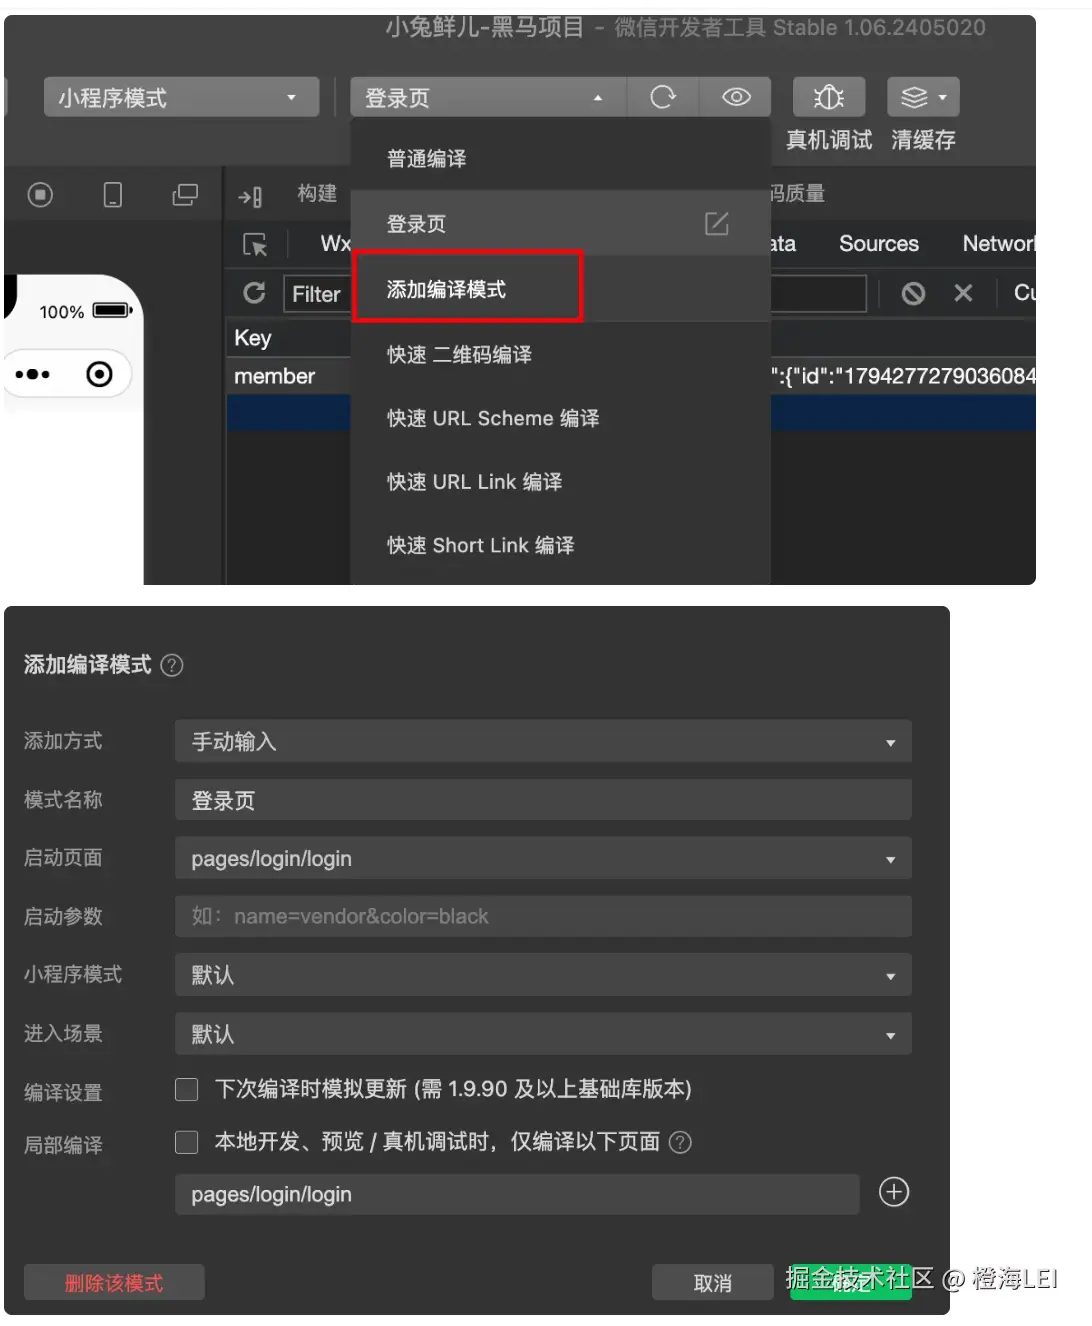Click the clear all block icon
The height and width of the screenshot is (1326, 1092).
913,293
